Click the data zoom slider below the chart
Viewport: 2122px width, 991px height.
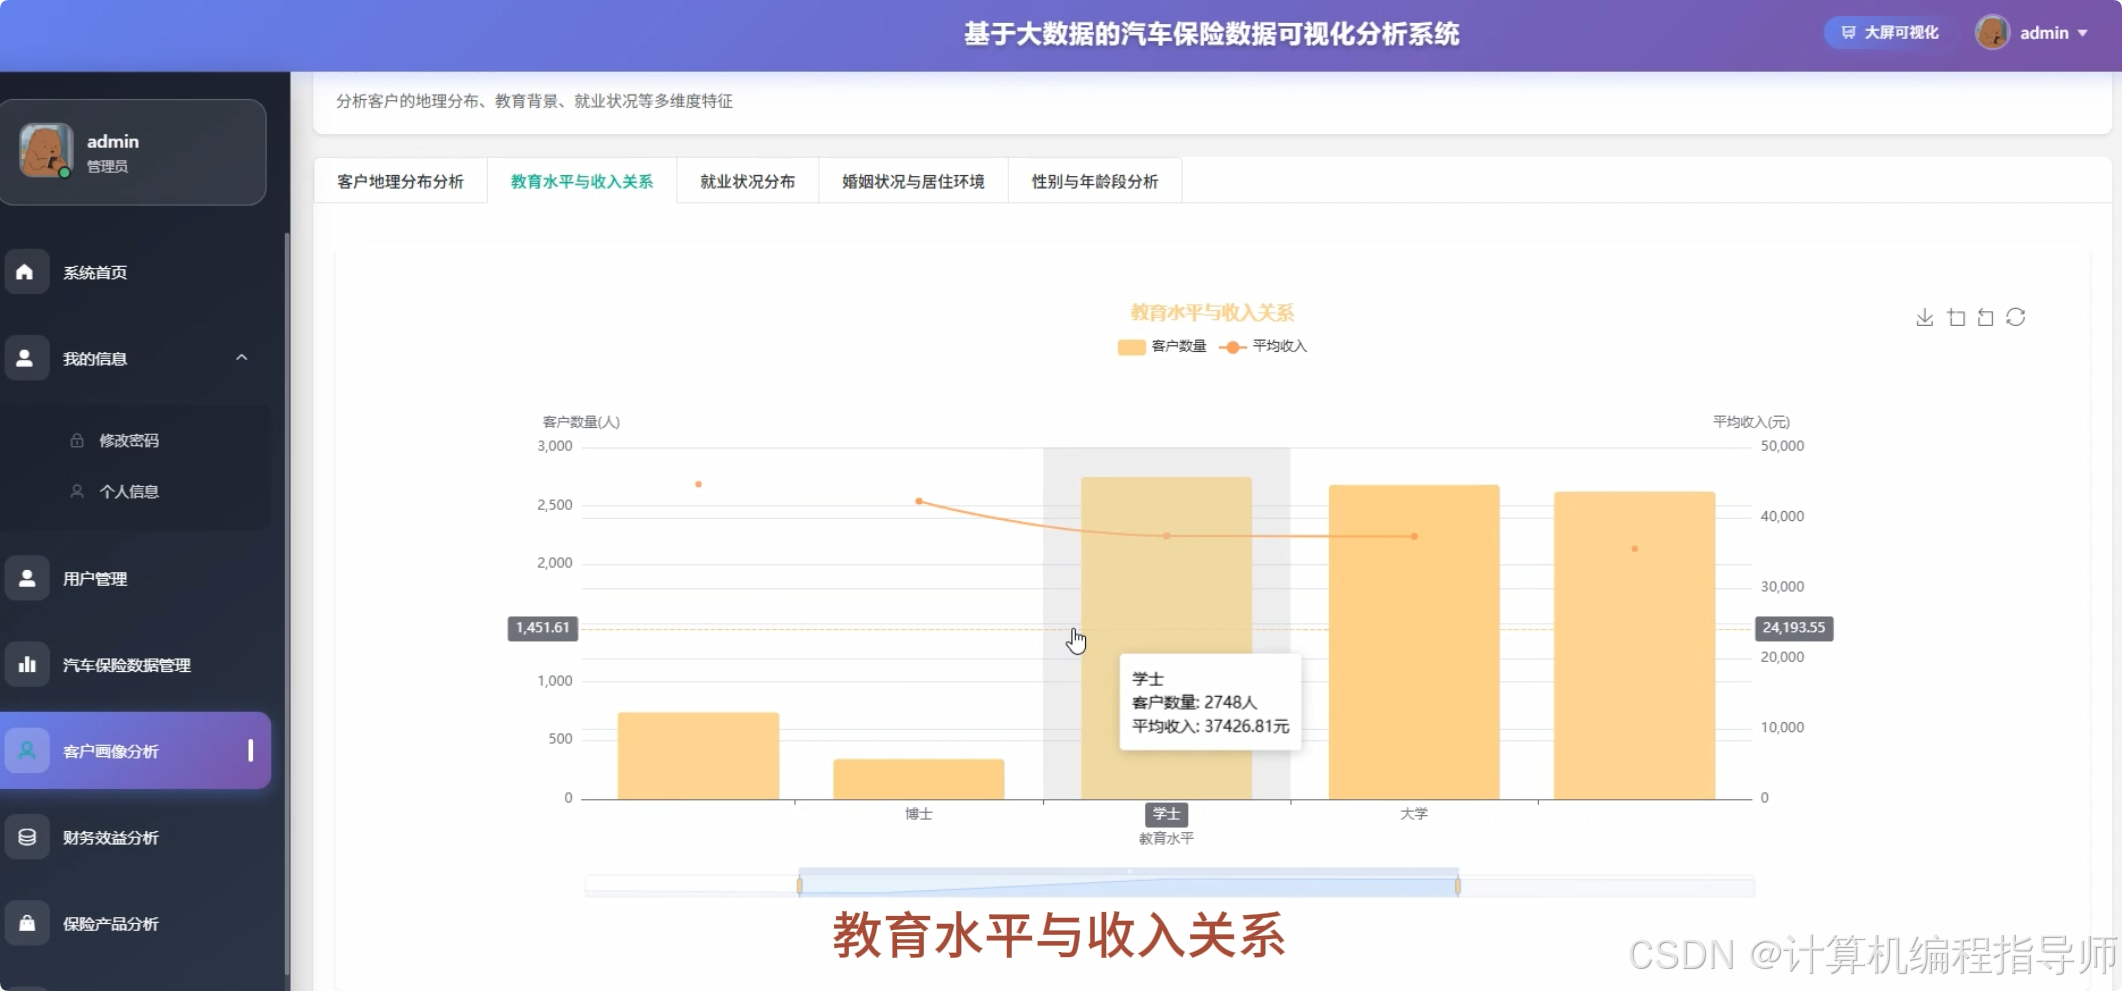tap(1128, 884)
